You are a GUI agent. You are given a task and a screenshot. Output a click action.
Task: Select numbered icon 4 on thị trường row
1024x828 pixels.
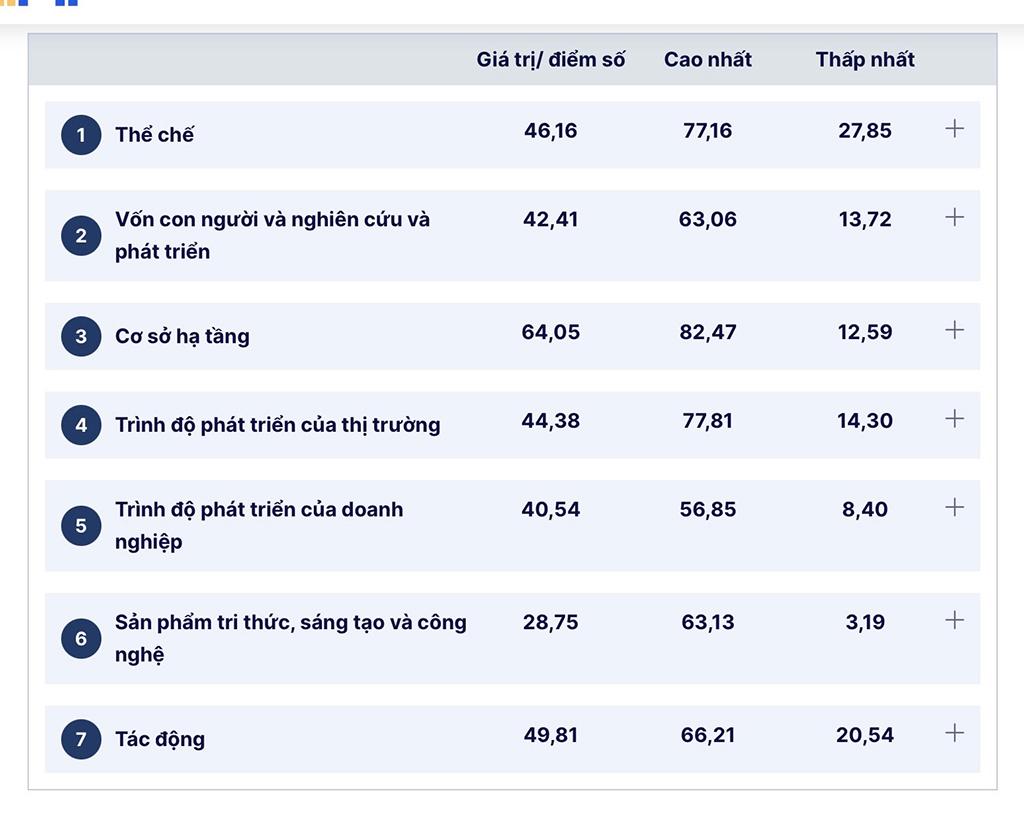(81, 424)
